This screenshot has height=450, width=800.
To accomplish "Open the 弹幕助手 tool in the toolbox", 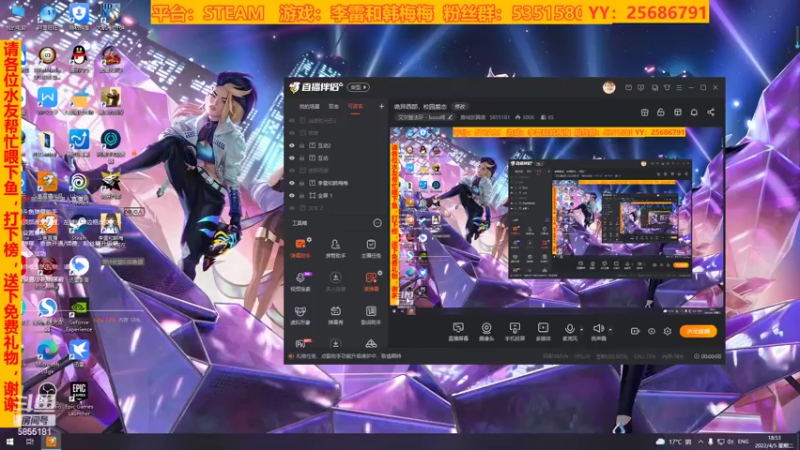I will (300, 248).
